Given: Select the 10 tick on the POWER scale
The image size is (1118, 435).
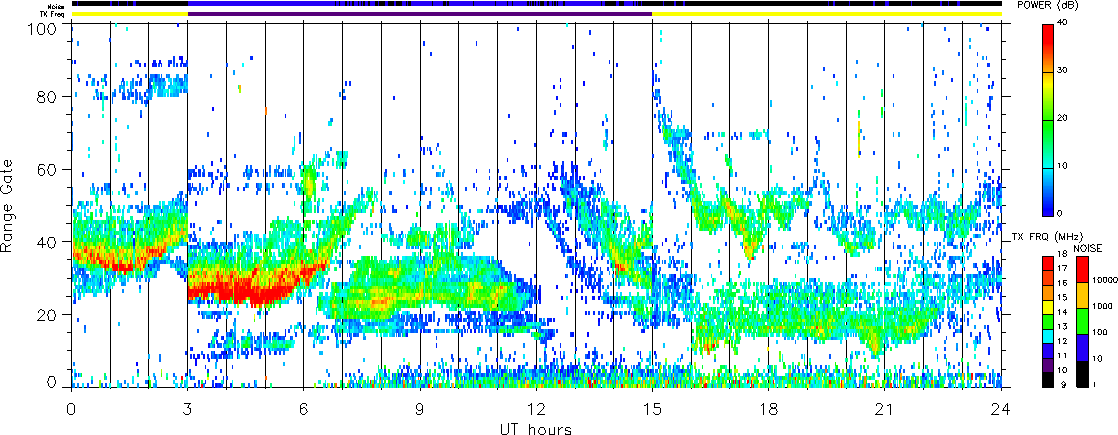Looking at the screenshot, I should coord(1064,165).
